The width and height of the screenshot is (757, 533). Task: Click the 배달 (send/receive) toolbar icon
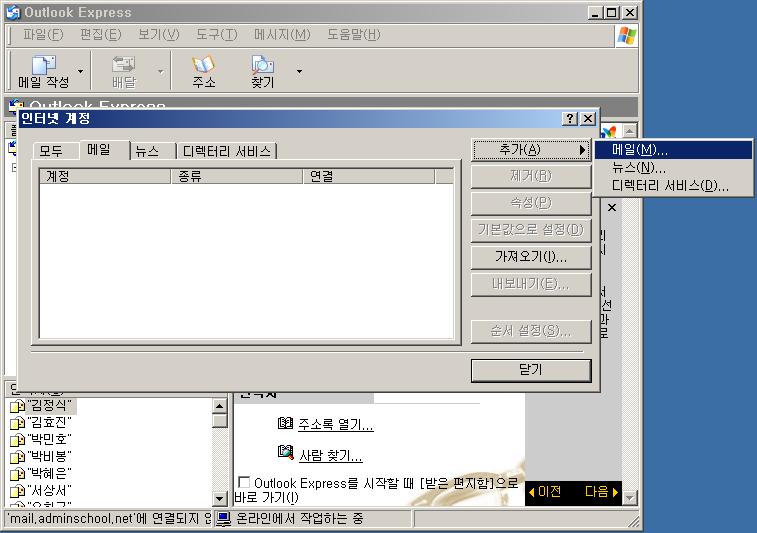123,66
